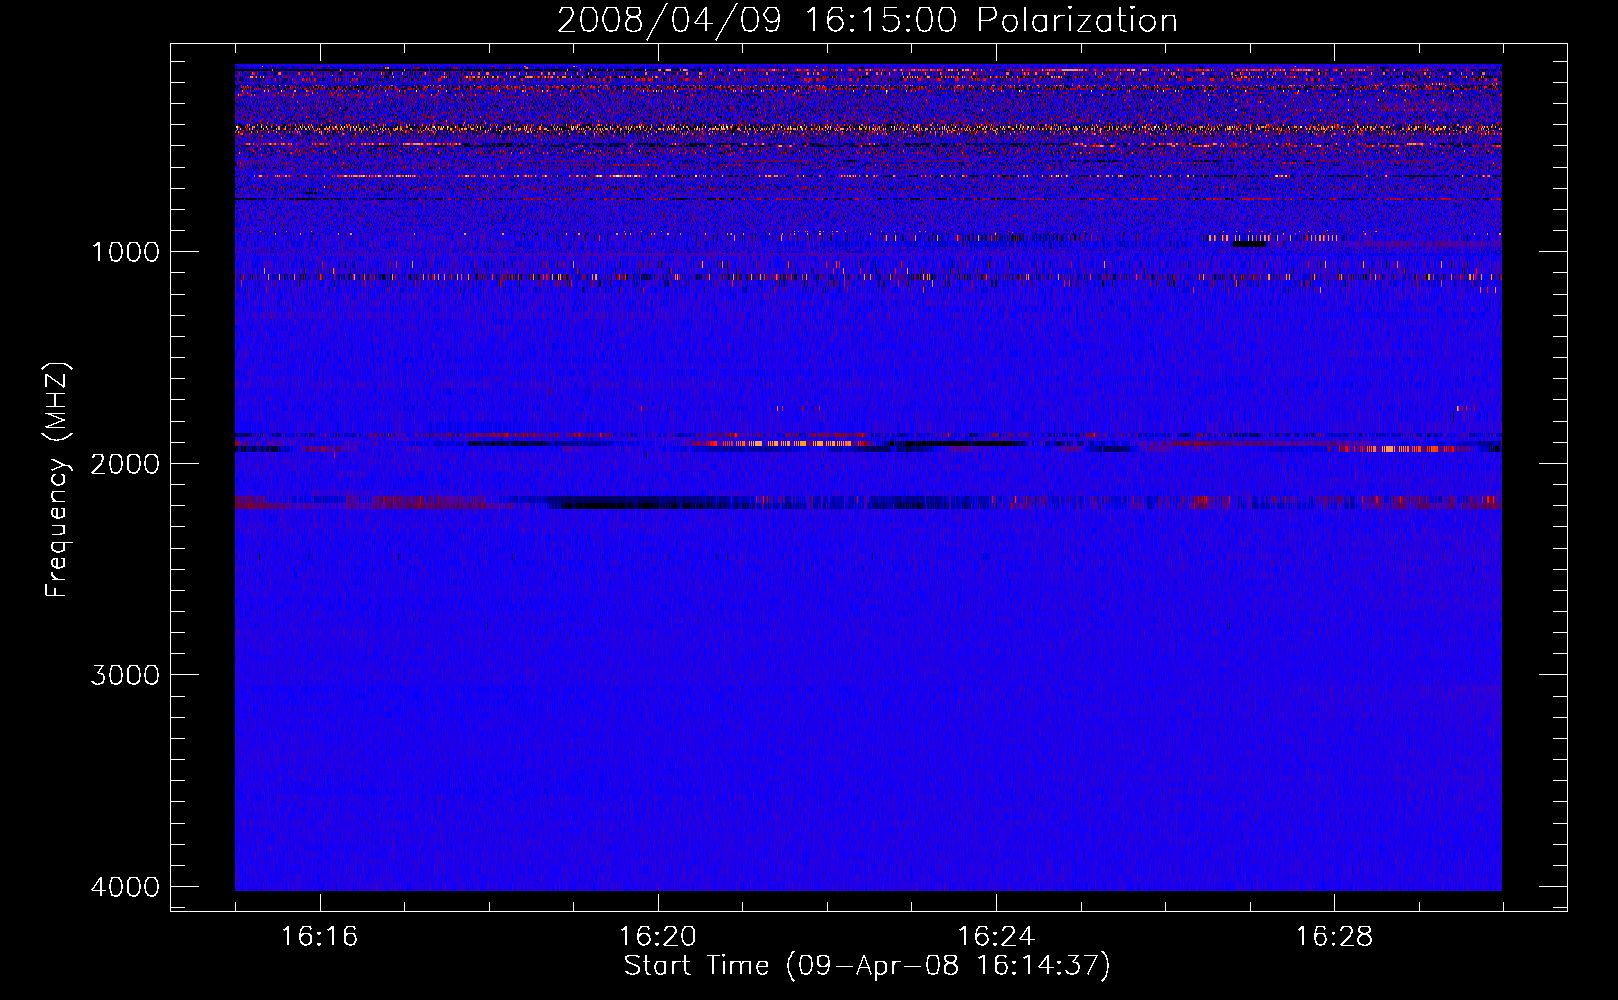Click the 2000 frequency tick label
Screen dimensions: 1618x1000
click(126, 464)
